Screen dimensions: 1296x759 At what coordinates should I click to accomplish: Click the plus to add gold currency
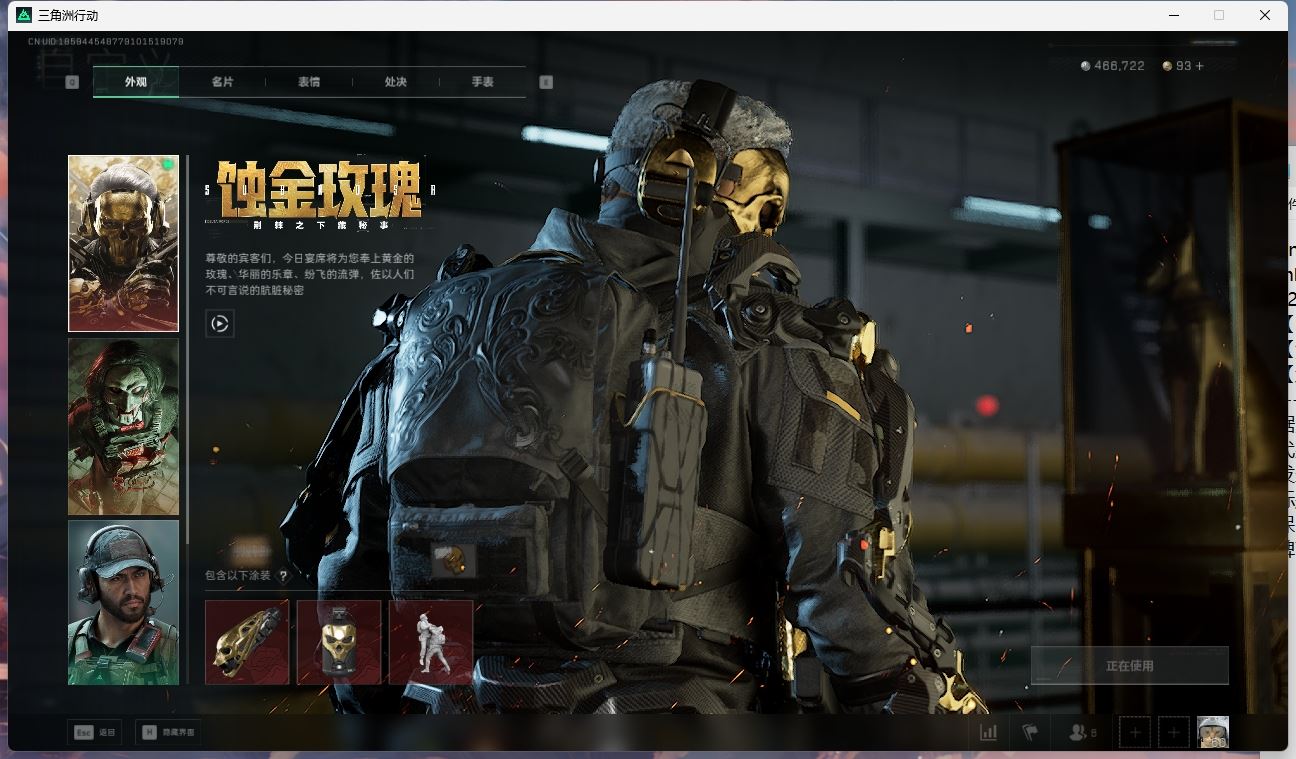(x=1199, y=66)
